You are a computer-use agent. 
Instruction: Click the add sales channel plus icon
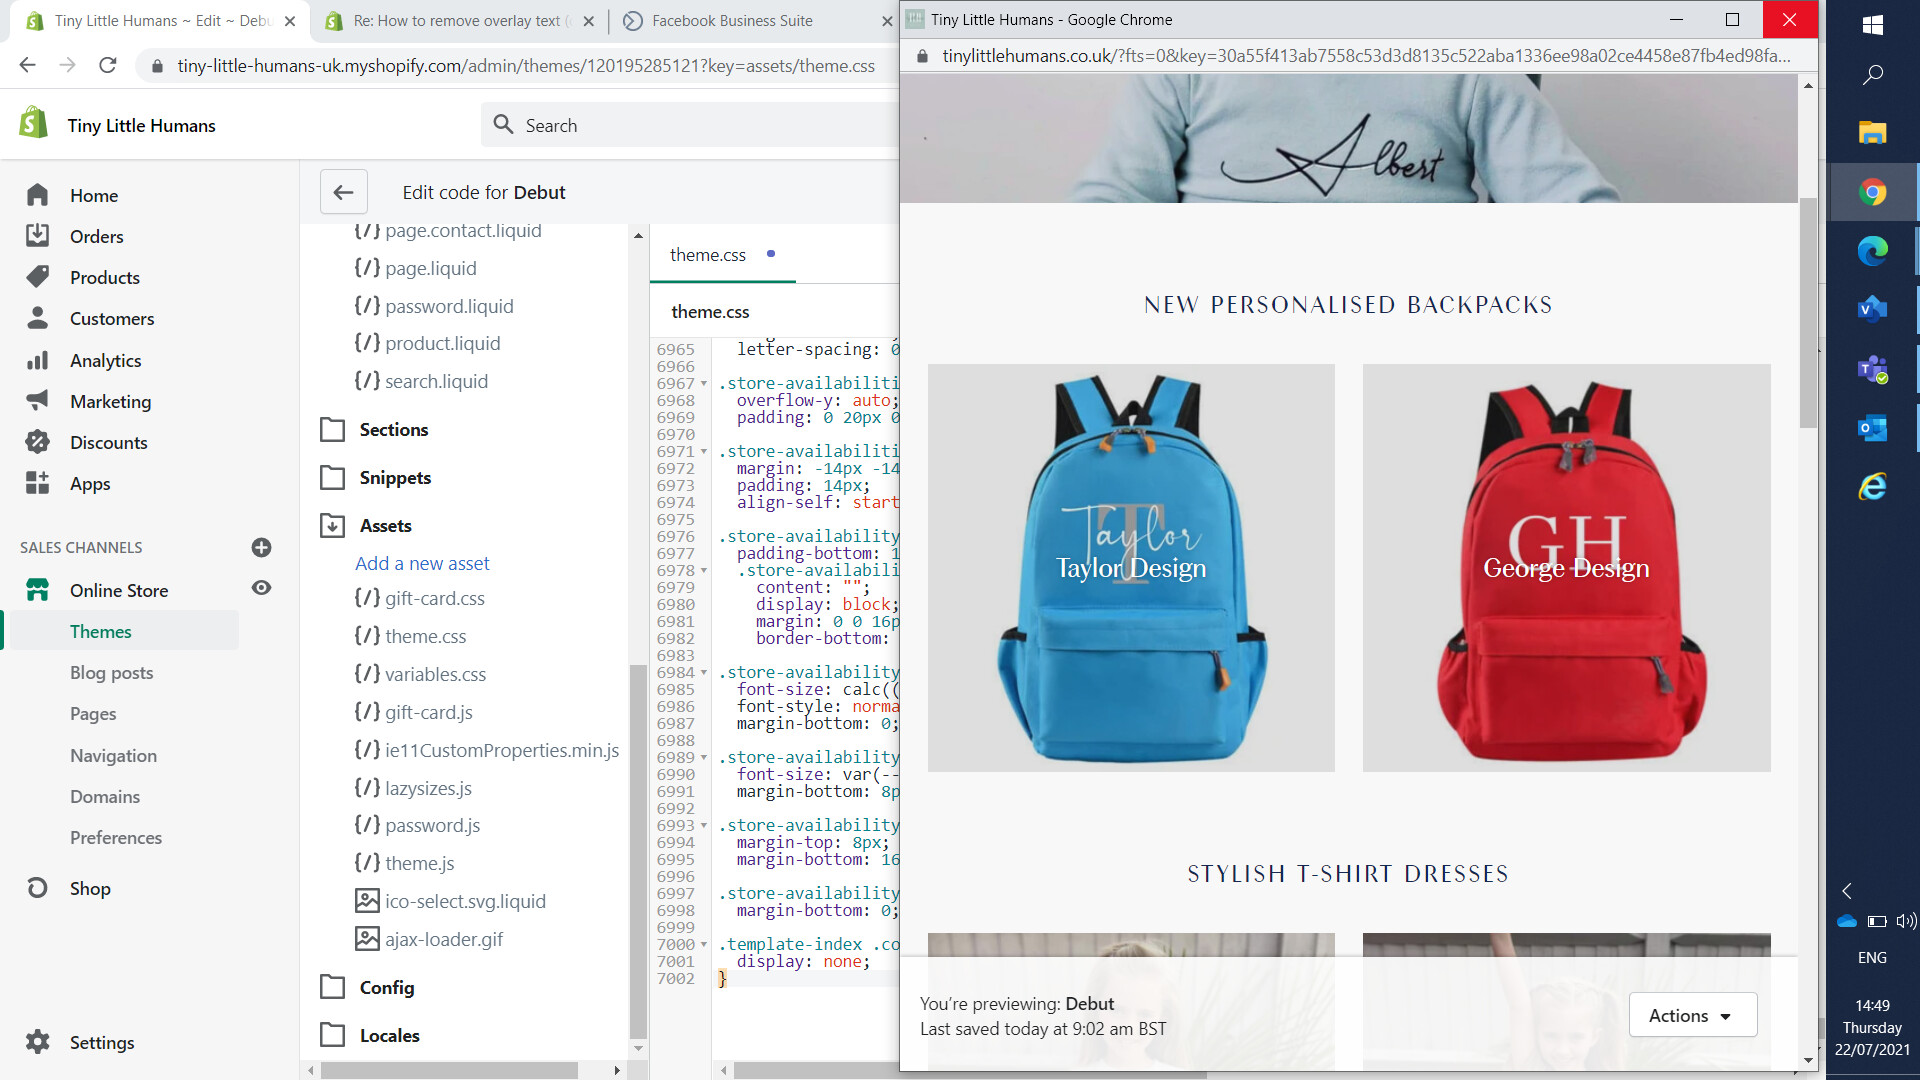tap(261, 547)
